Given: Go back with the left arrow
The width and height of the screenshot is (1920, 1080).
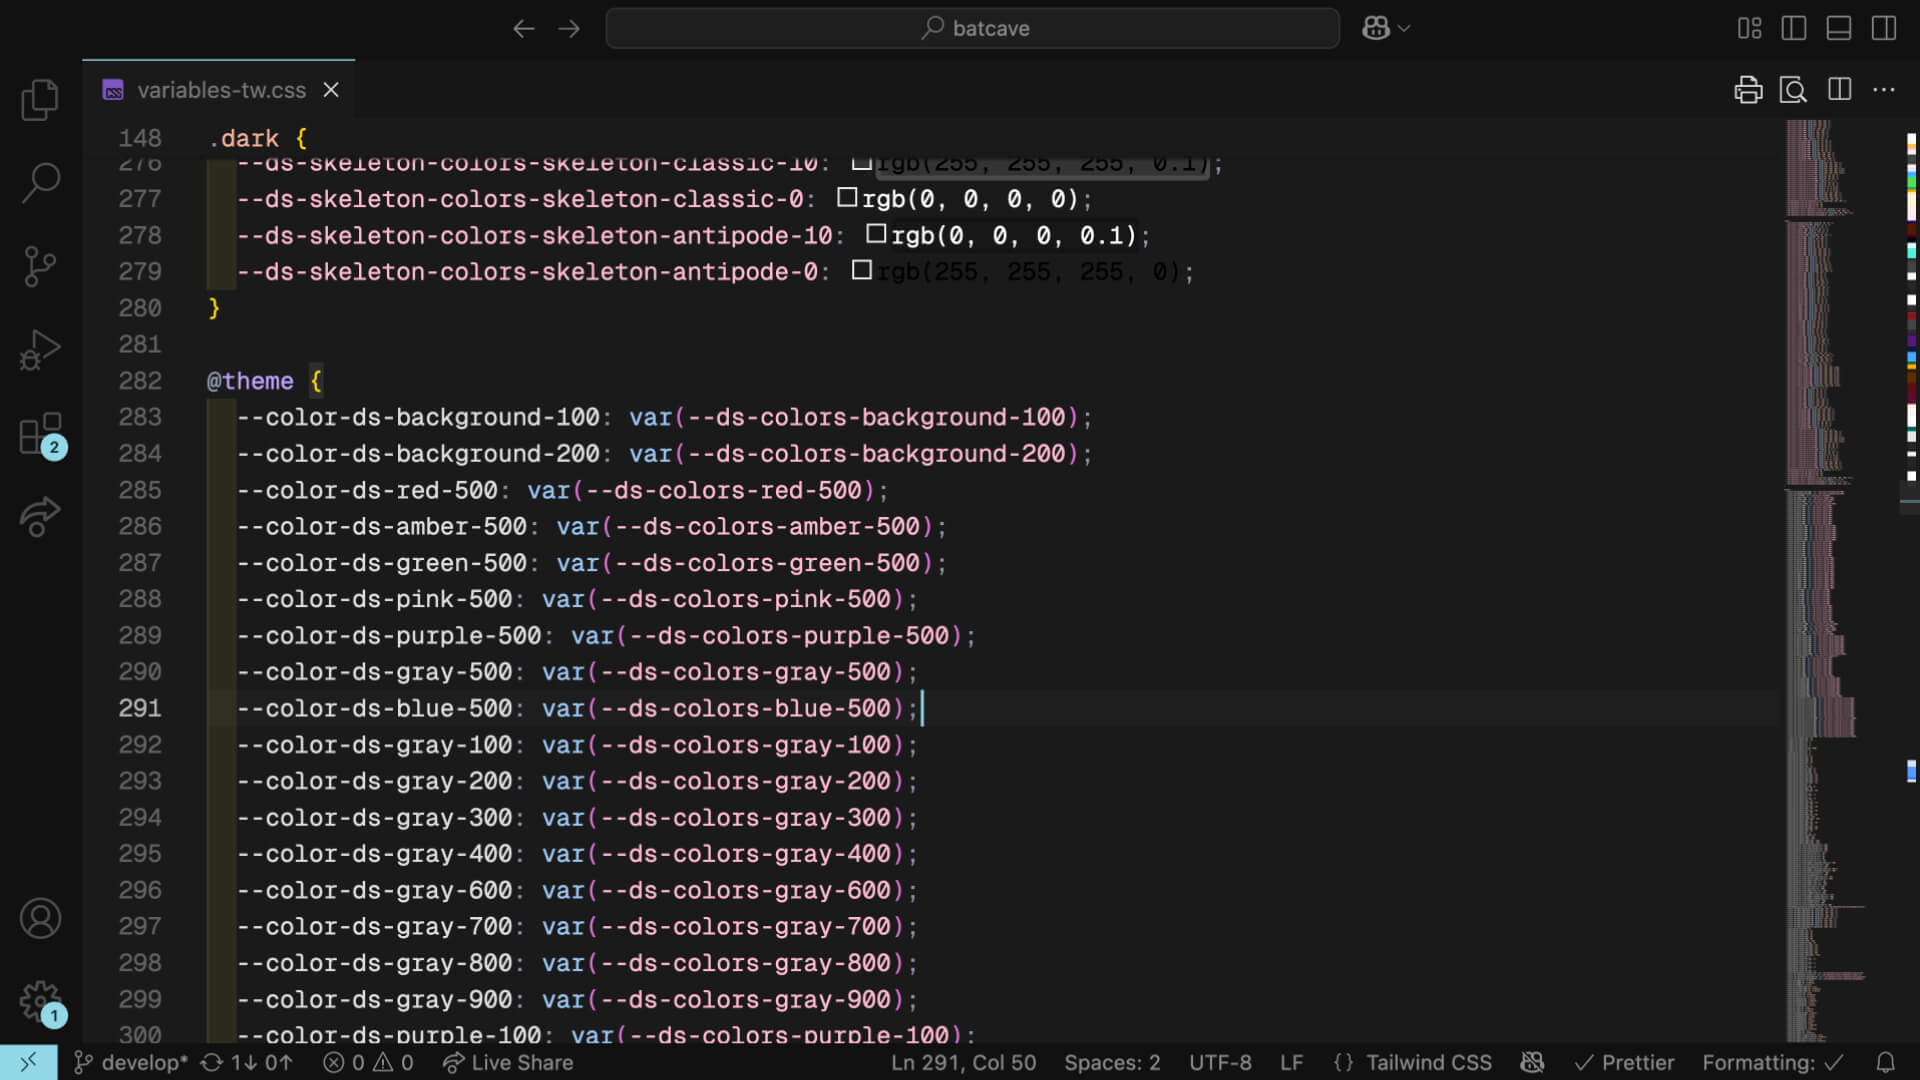Looking at the screenshot, I should [x=524, y=28].
